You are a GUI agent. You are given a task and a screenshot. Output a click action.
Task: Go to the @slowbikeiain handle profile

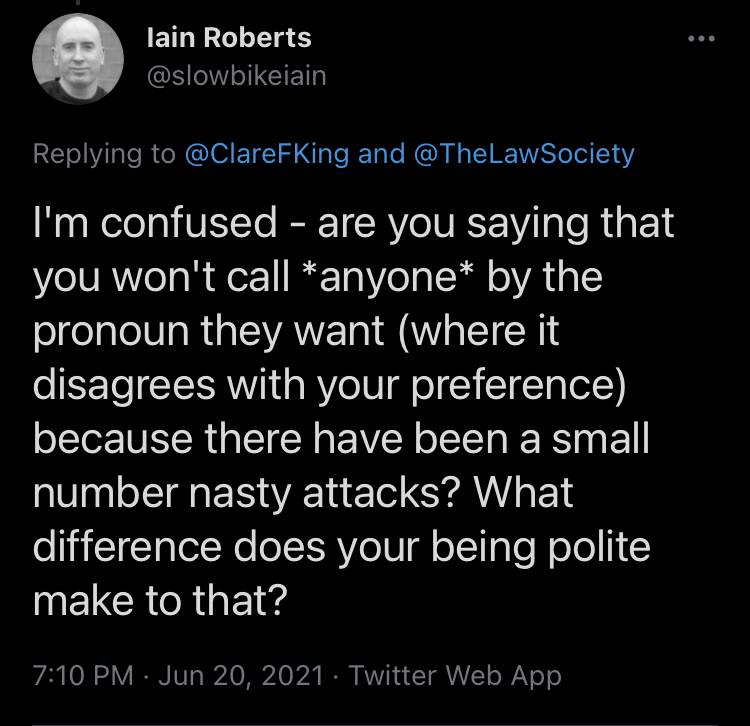pos(237,76)
